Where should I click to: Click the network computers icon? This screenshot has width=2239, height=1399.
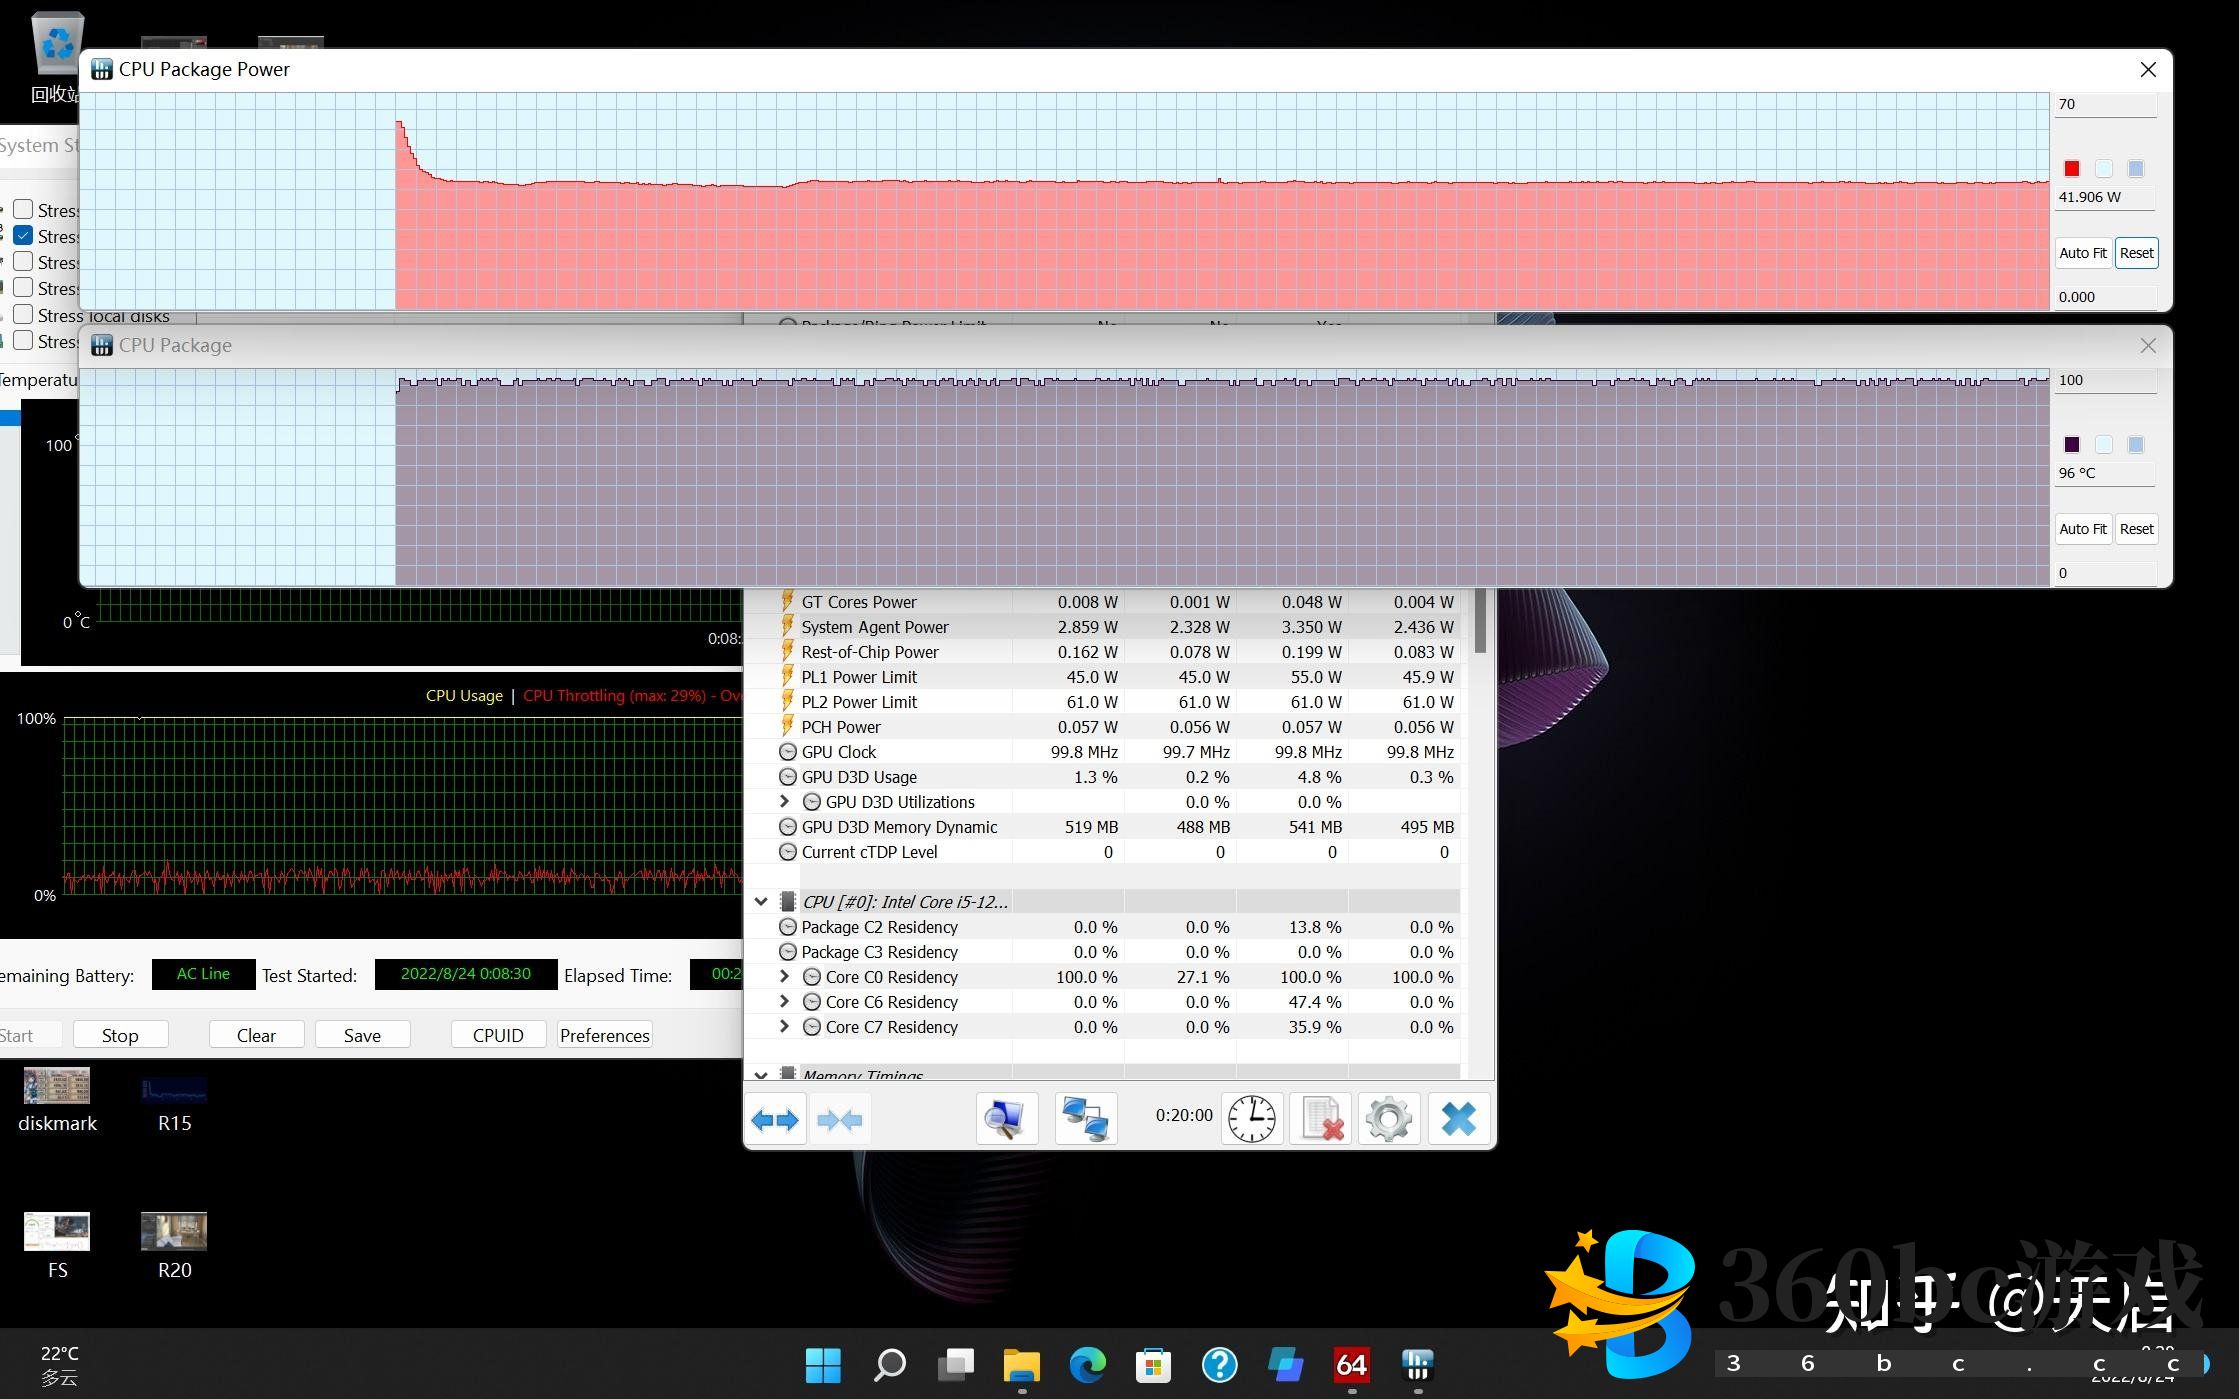pos(1085,1119)
